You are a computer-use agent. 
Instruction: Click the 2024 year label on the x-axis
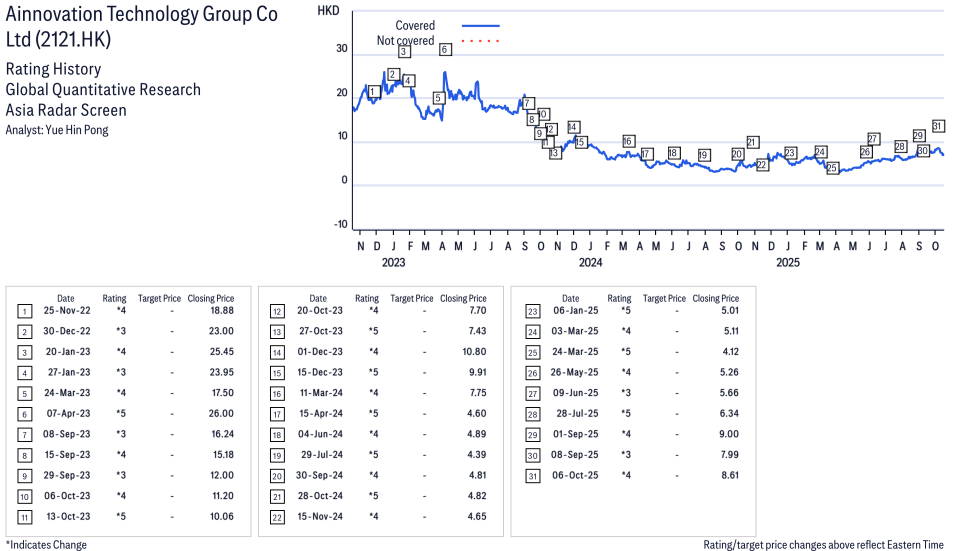click(x=590, y=263)
